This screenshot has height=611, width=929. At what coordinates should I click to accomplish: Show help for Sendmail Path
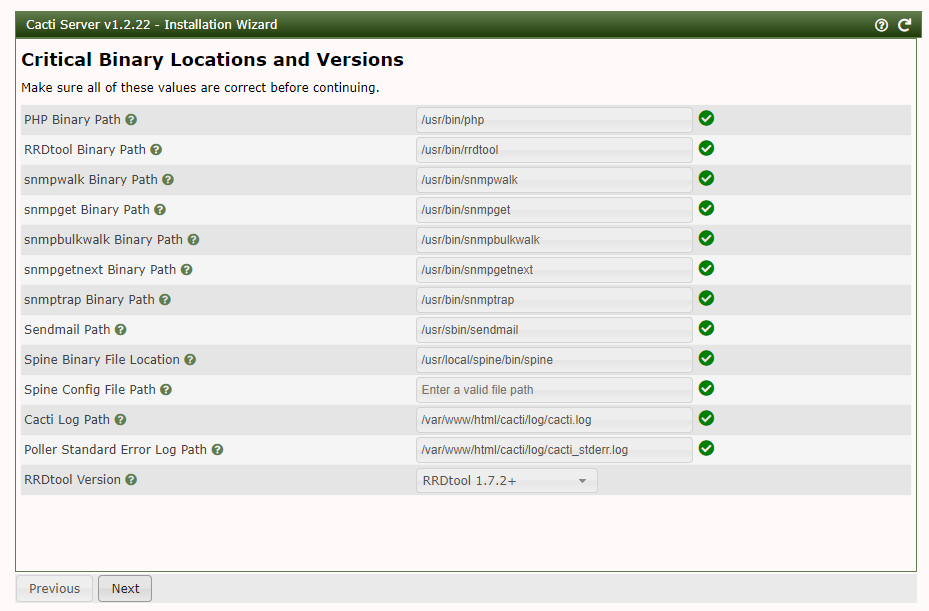pos(121,330)
